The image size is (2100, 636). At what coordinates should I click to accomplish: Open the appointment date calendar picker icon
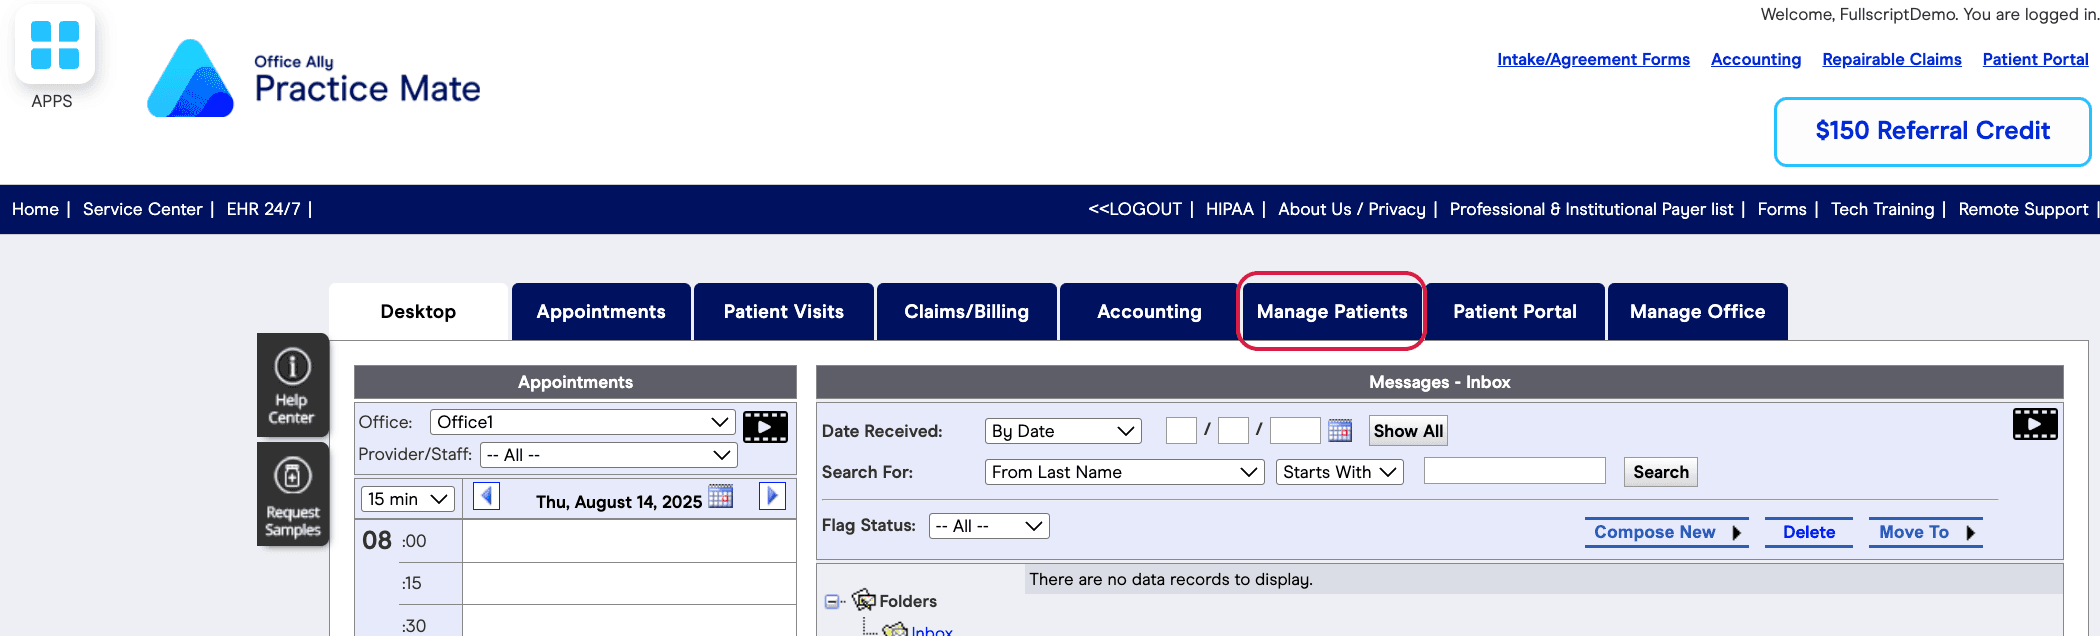[720, 496]
